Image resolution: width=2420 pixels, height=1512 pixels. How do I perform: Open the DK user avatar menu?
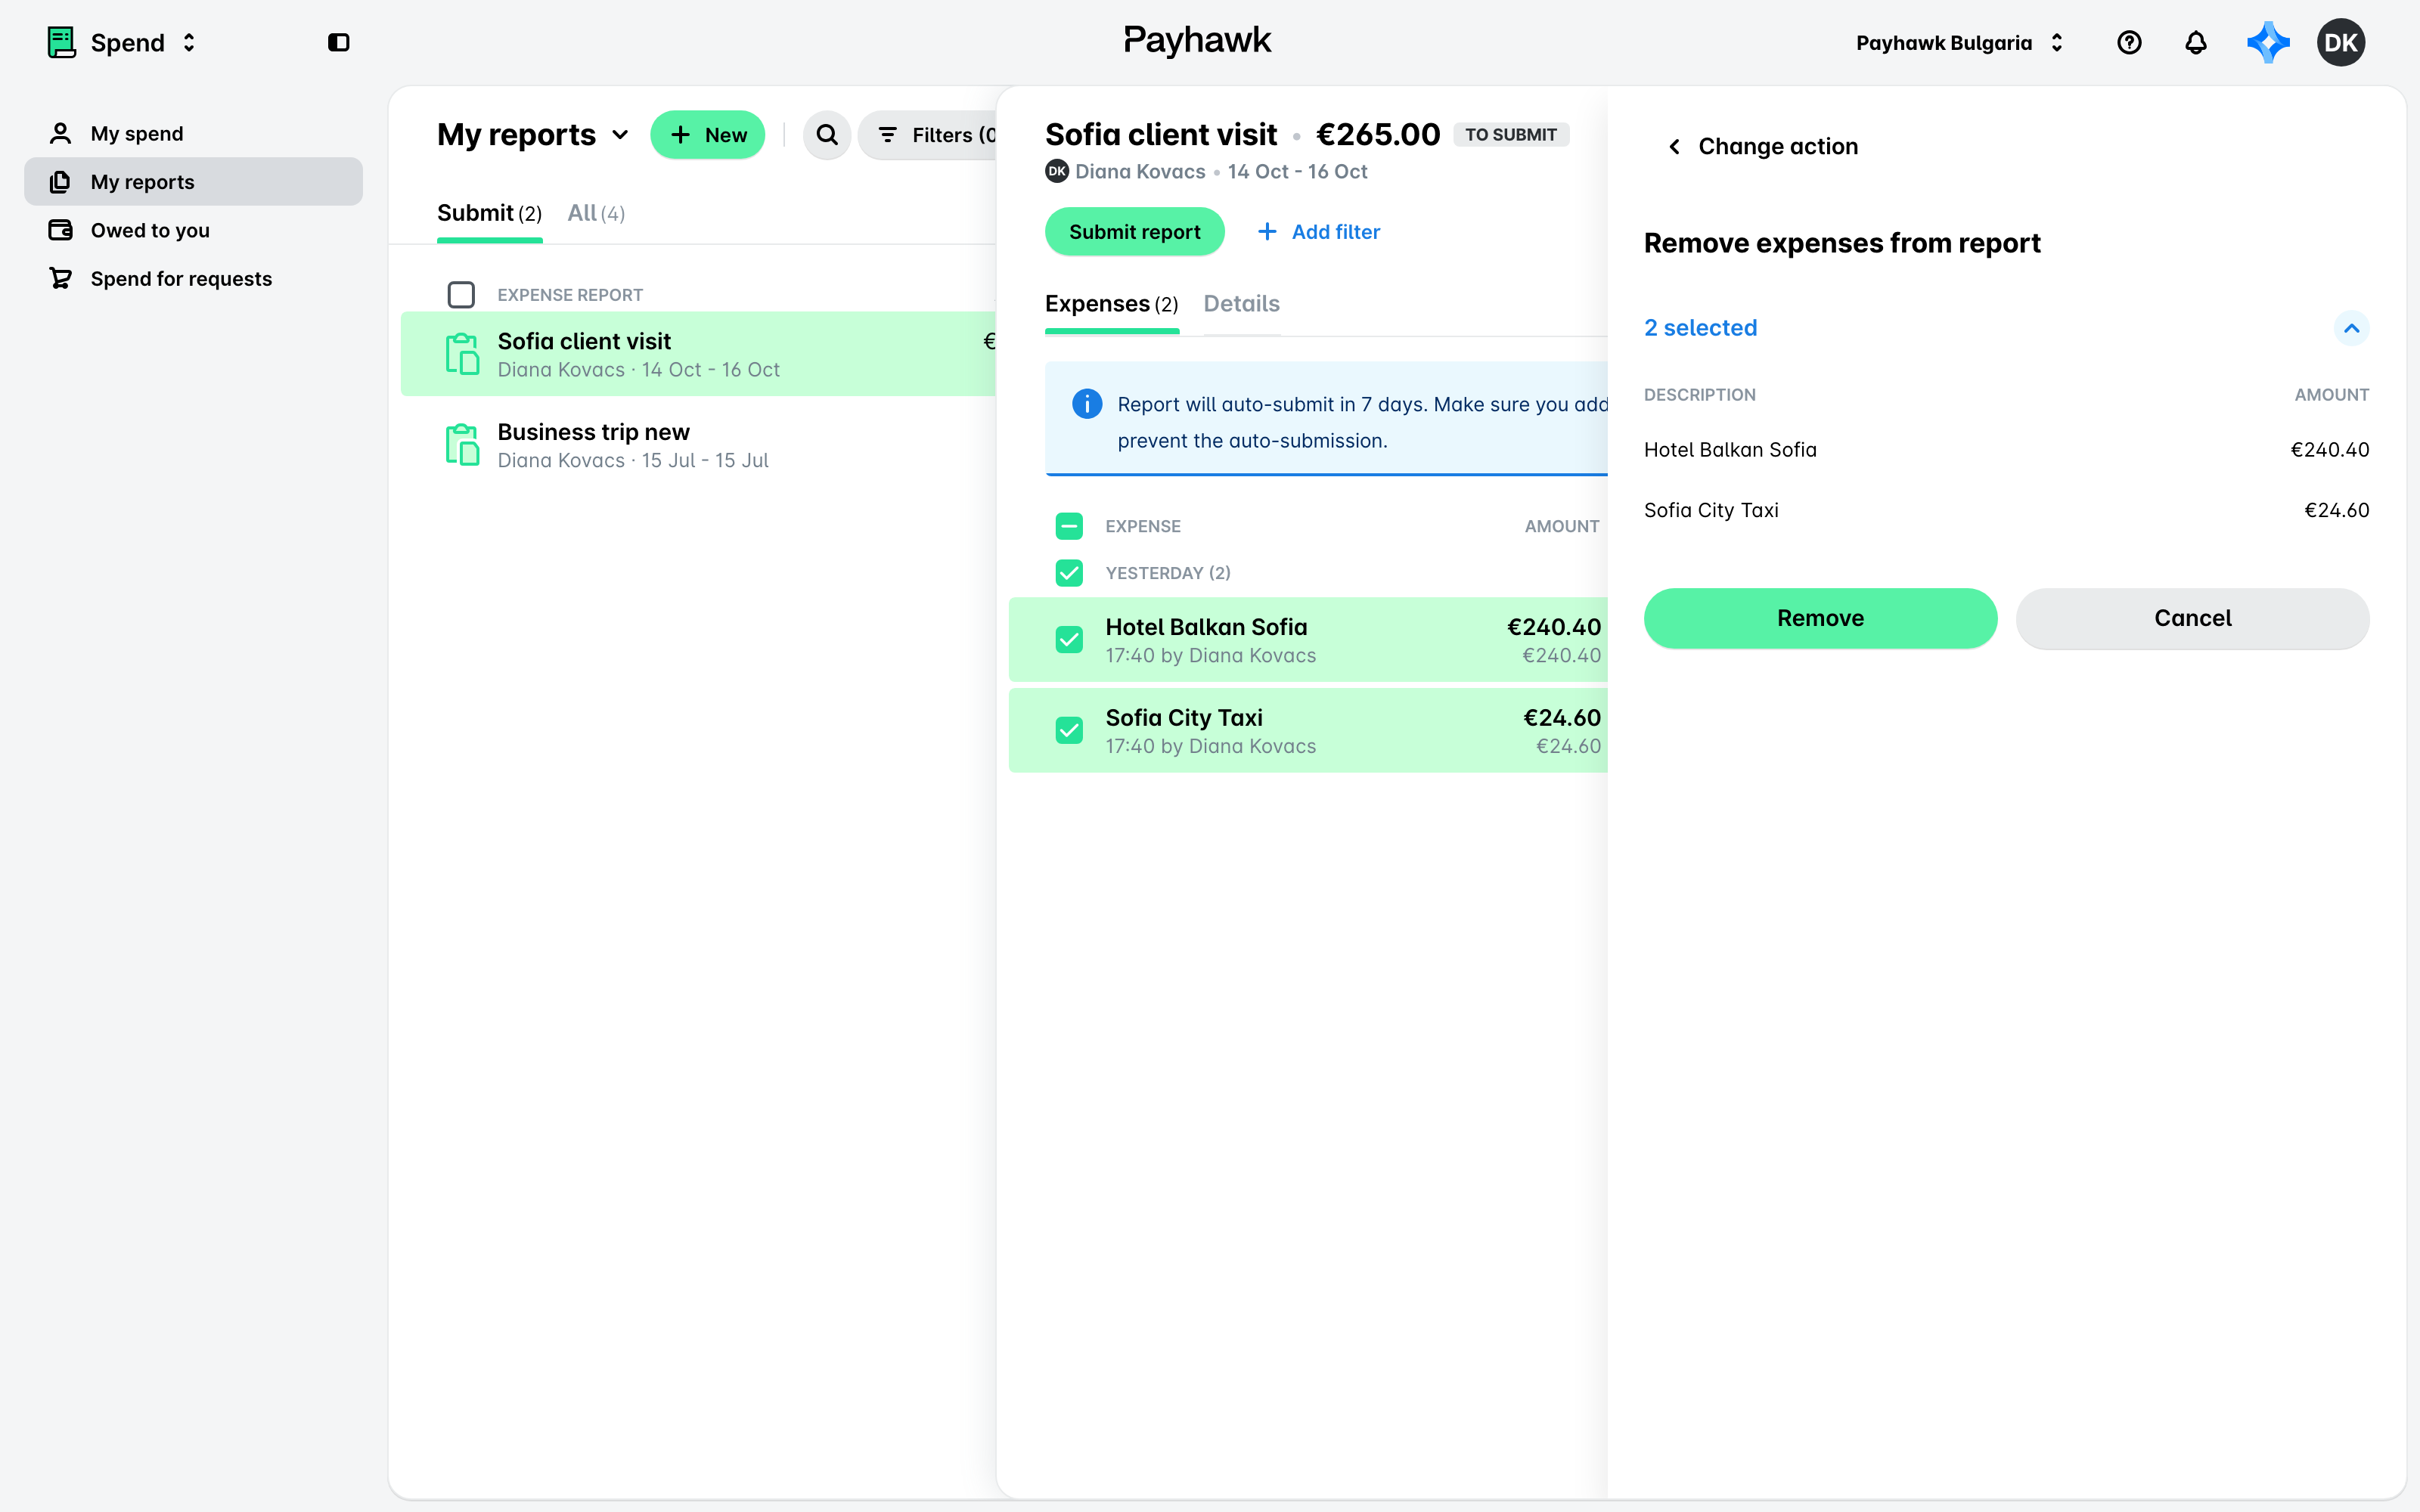click(x=2341, y=42)
